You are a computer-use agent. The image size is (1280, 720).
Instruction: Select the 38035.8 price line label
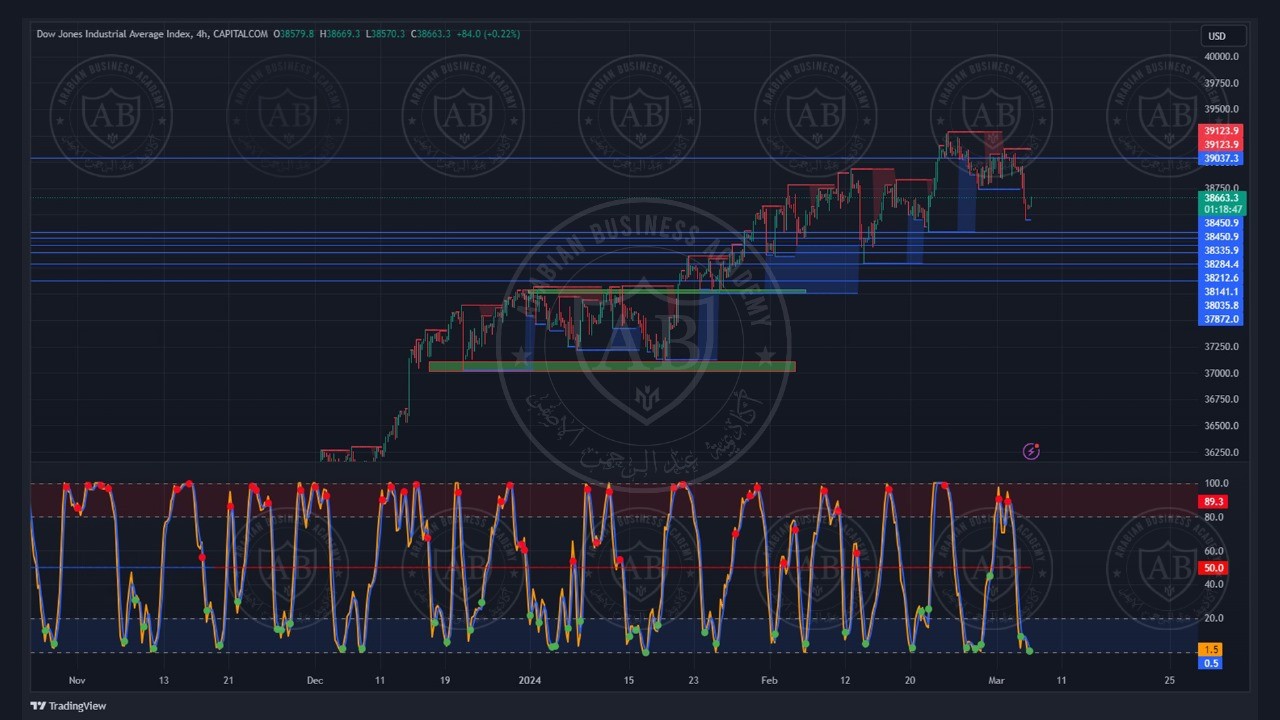point(1221,306)
